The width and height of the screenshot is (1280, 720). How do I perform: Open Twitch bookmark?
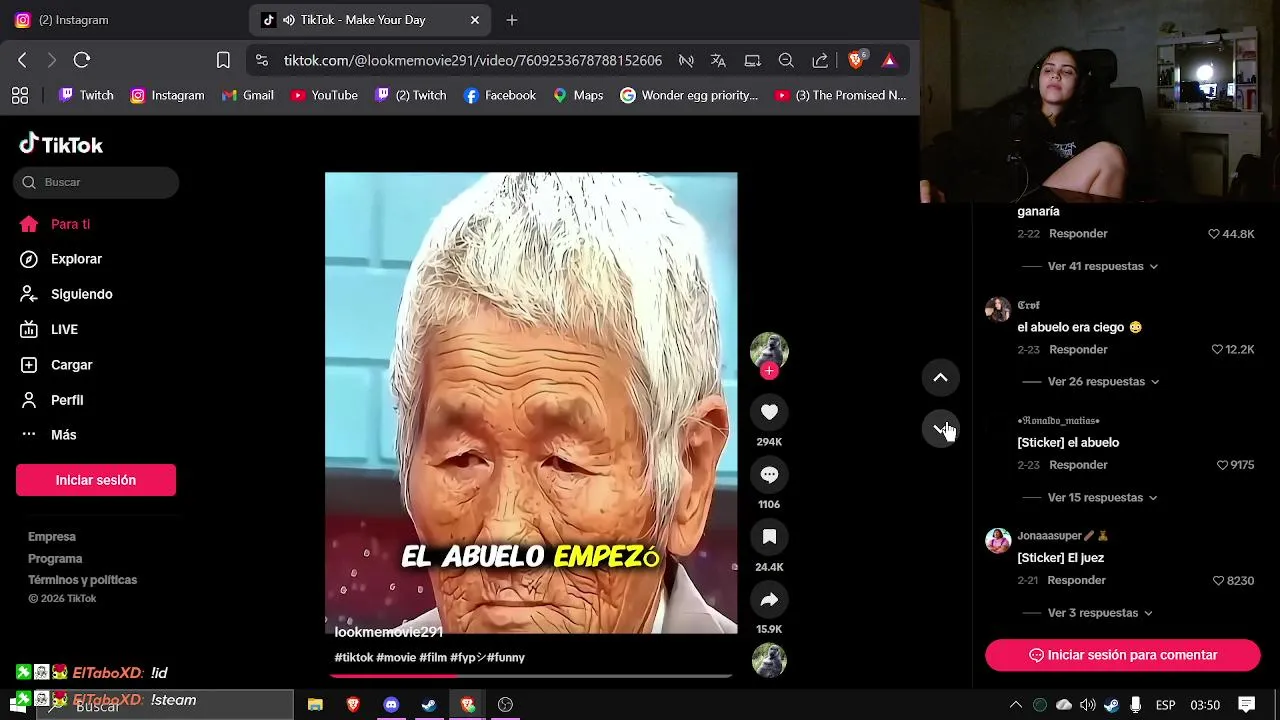86,95
